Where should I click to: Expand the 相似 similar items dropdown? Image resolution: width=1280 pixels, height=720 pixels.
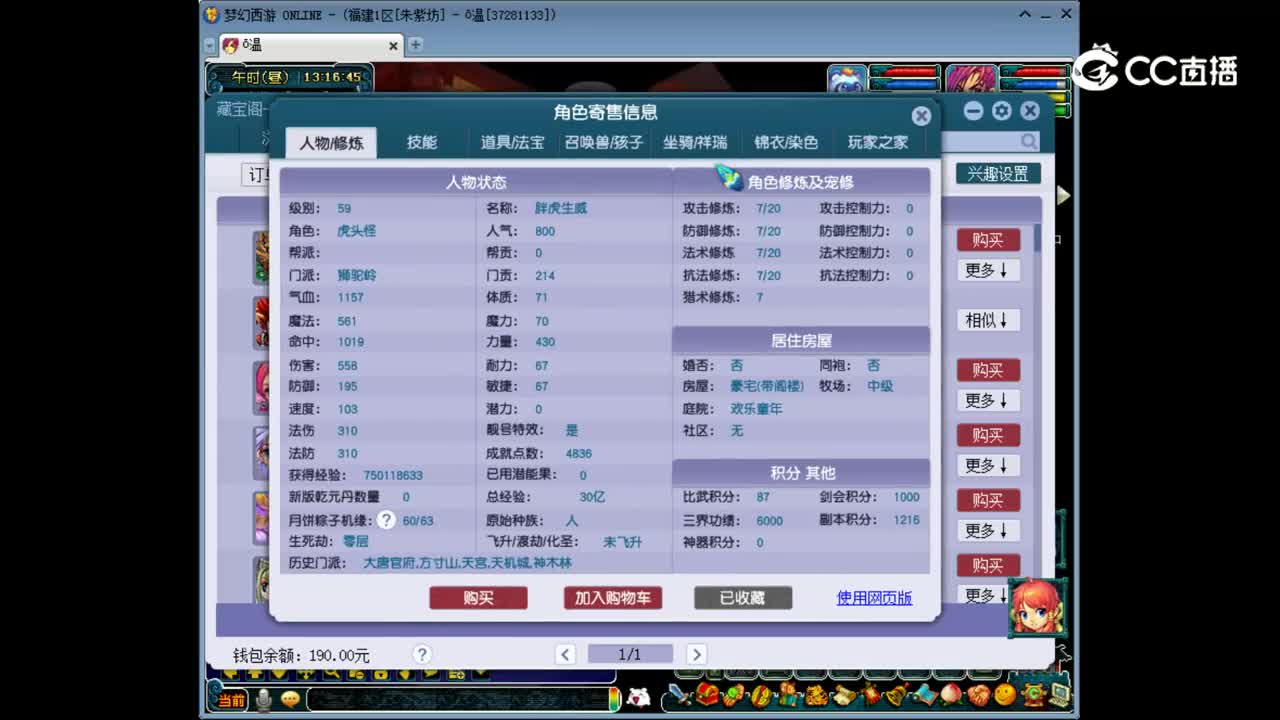[x=988, y=320]
